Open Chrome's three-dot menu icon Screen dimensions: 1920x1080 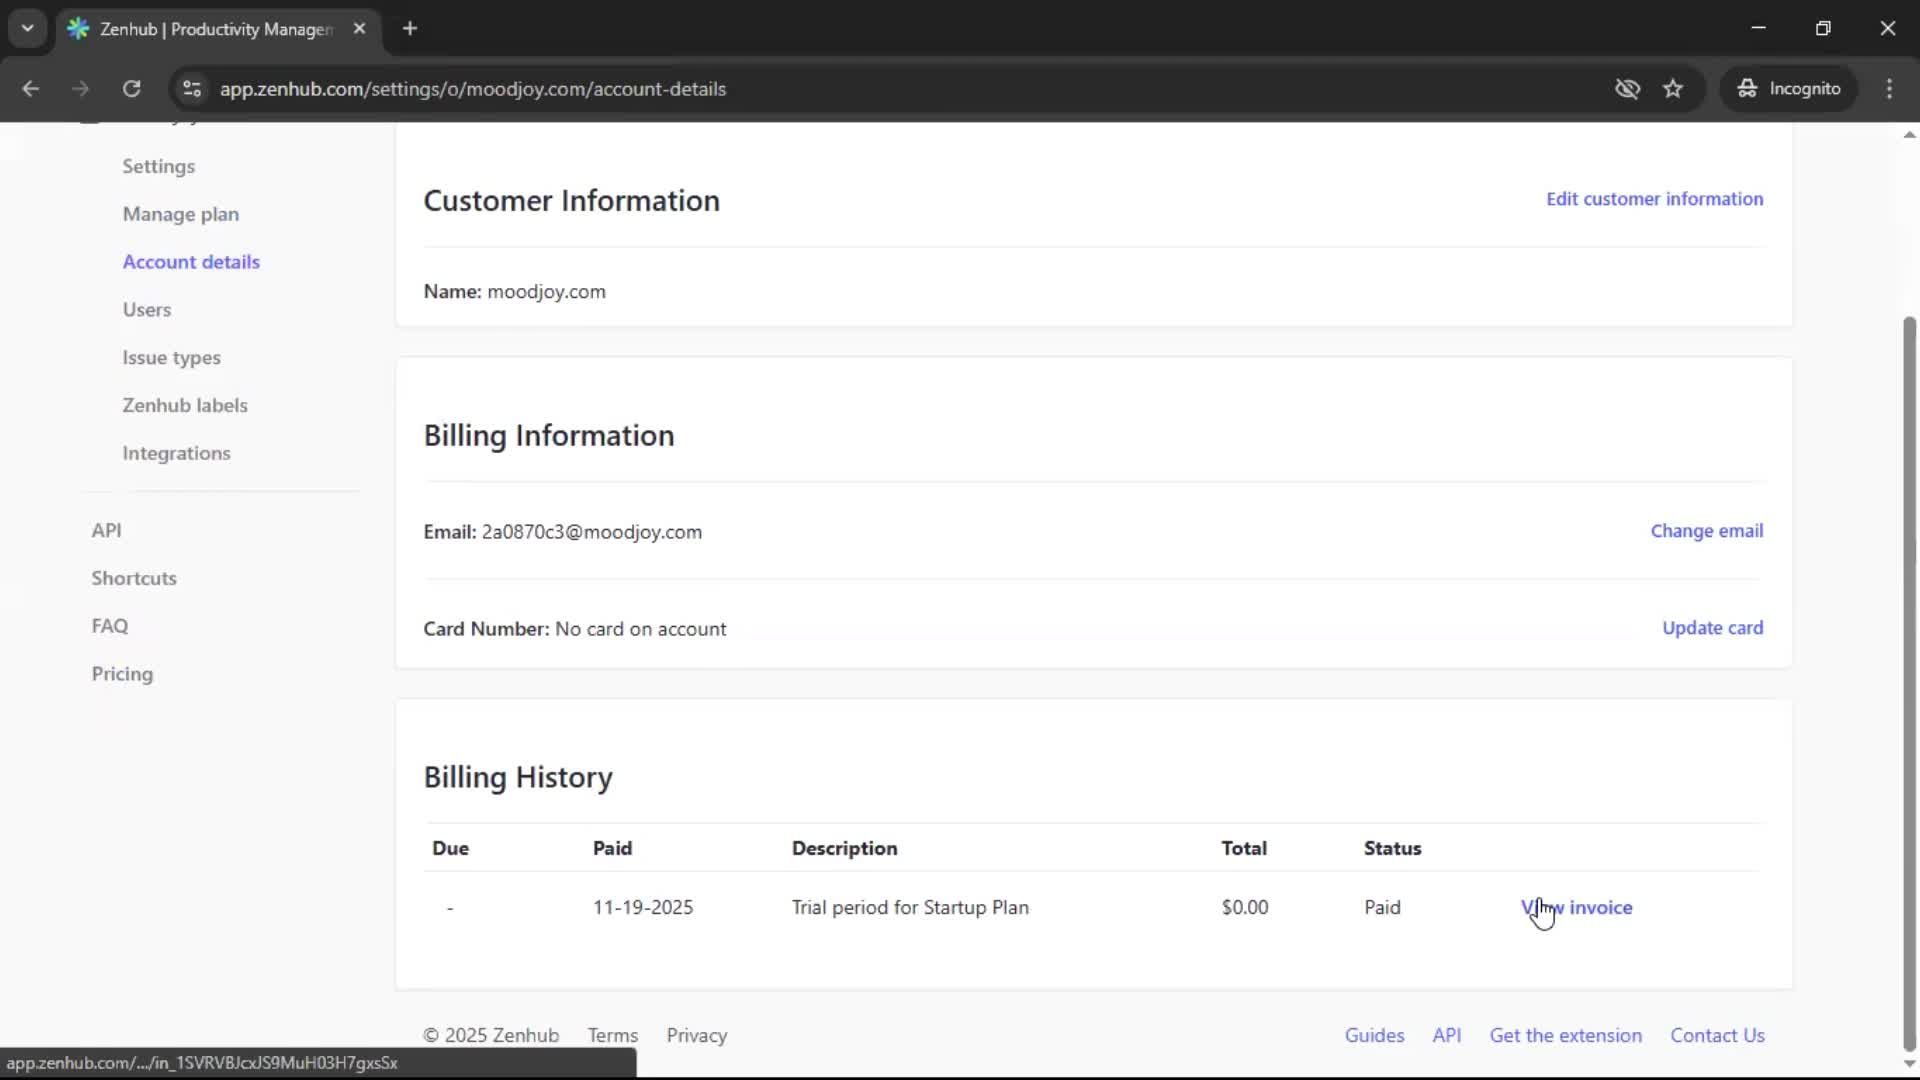[x=1890, y=89]
